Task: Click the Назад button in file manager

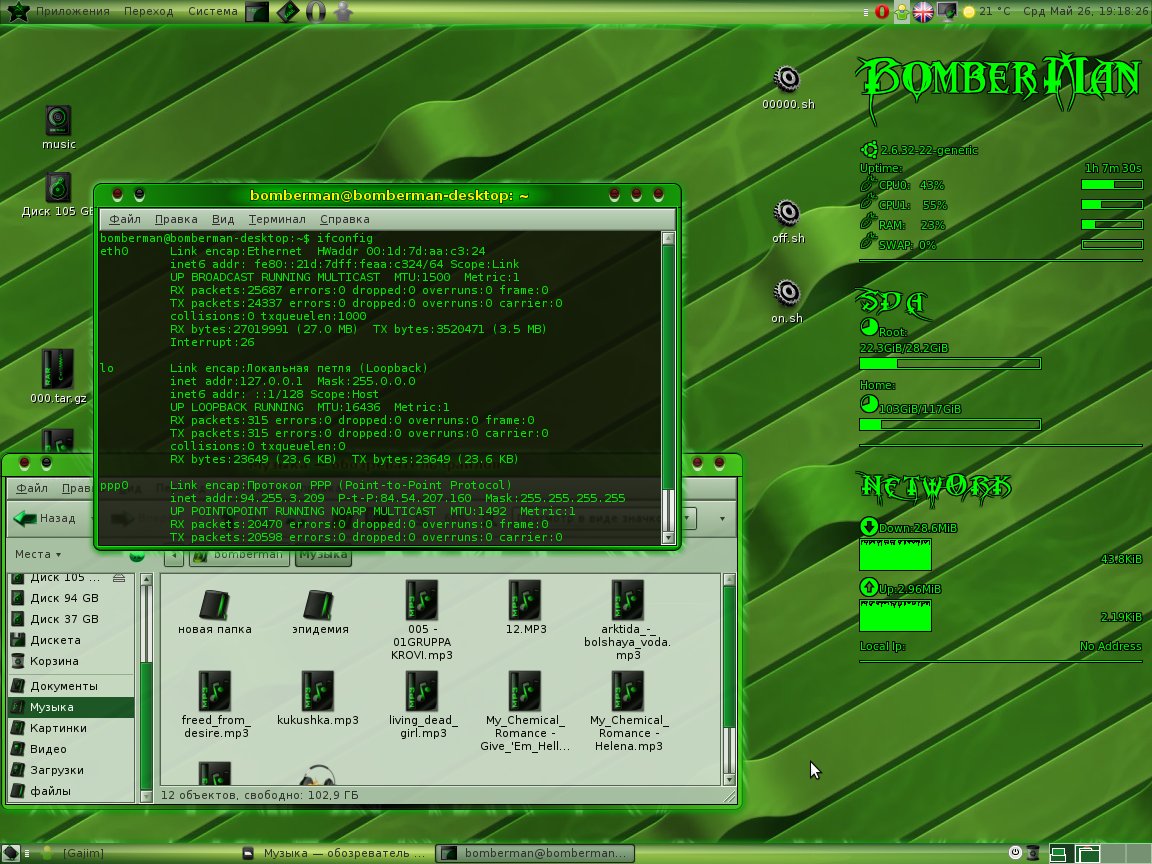Action: click(x=46, y=519)
